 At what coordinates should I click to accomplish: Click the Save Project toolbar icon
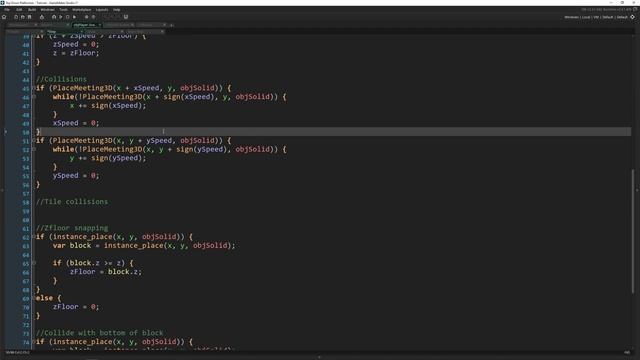click(29, 17)
